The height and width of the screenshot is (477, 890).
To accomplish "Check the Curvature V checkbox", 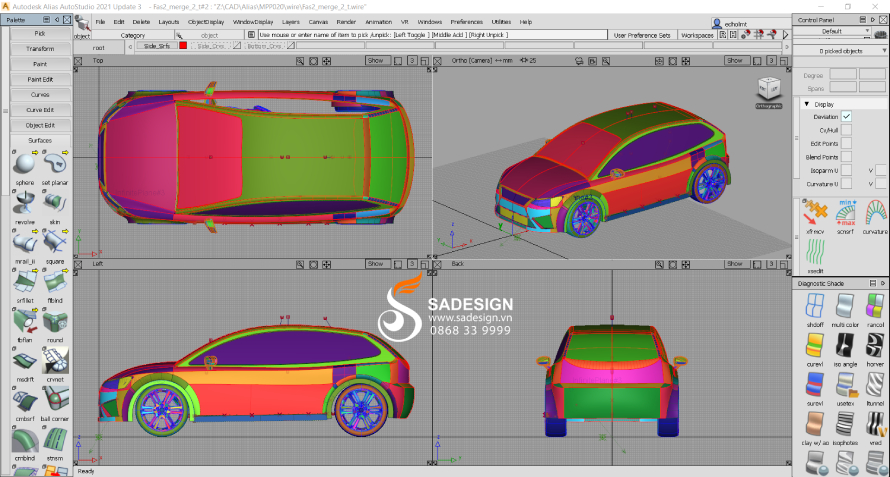I will 881,184.
